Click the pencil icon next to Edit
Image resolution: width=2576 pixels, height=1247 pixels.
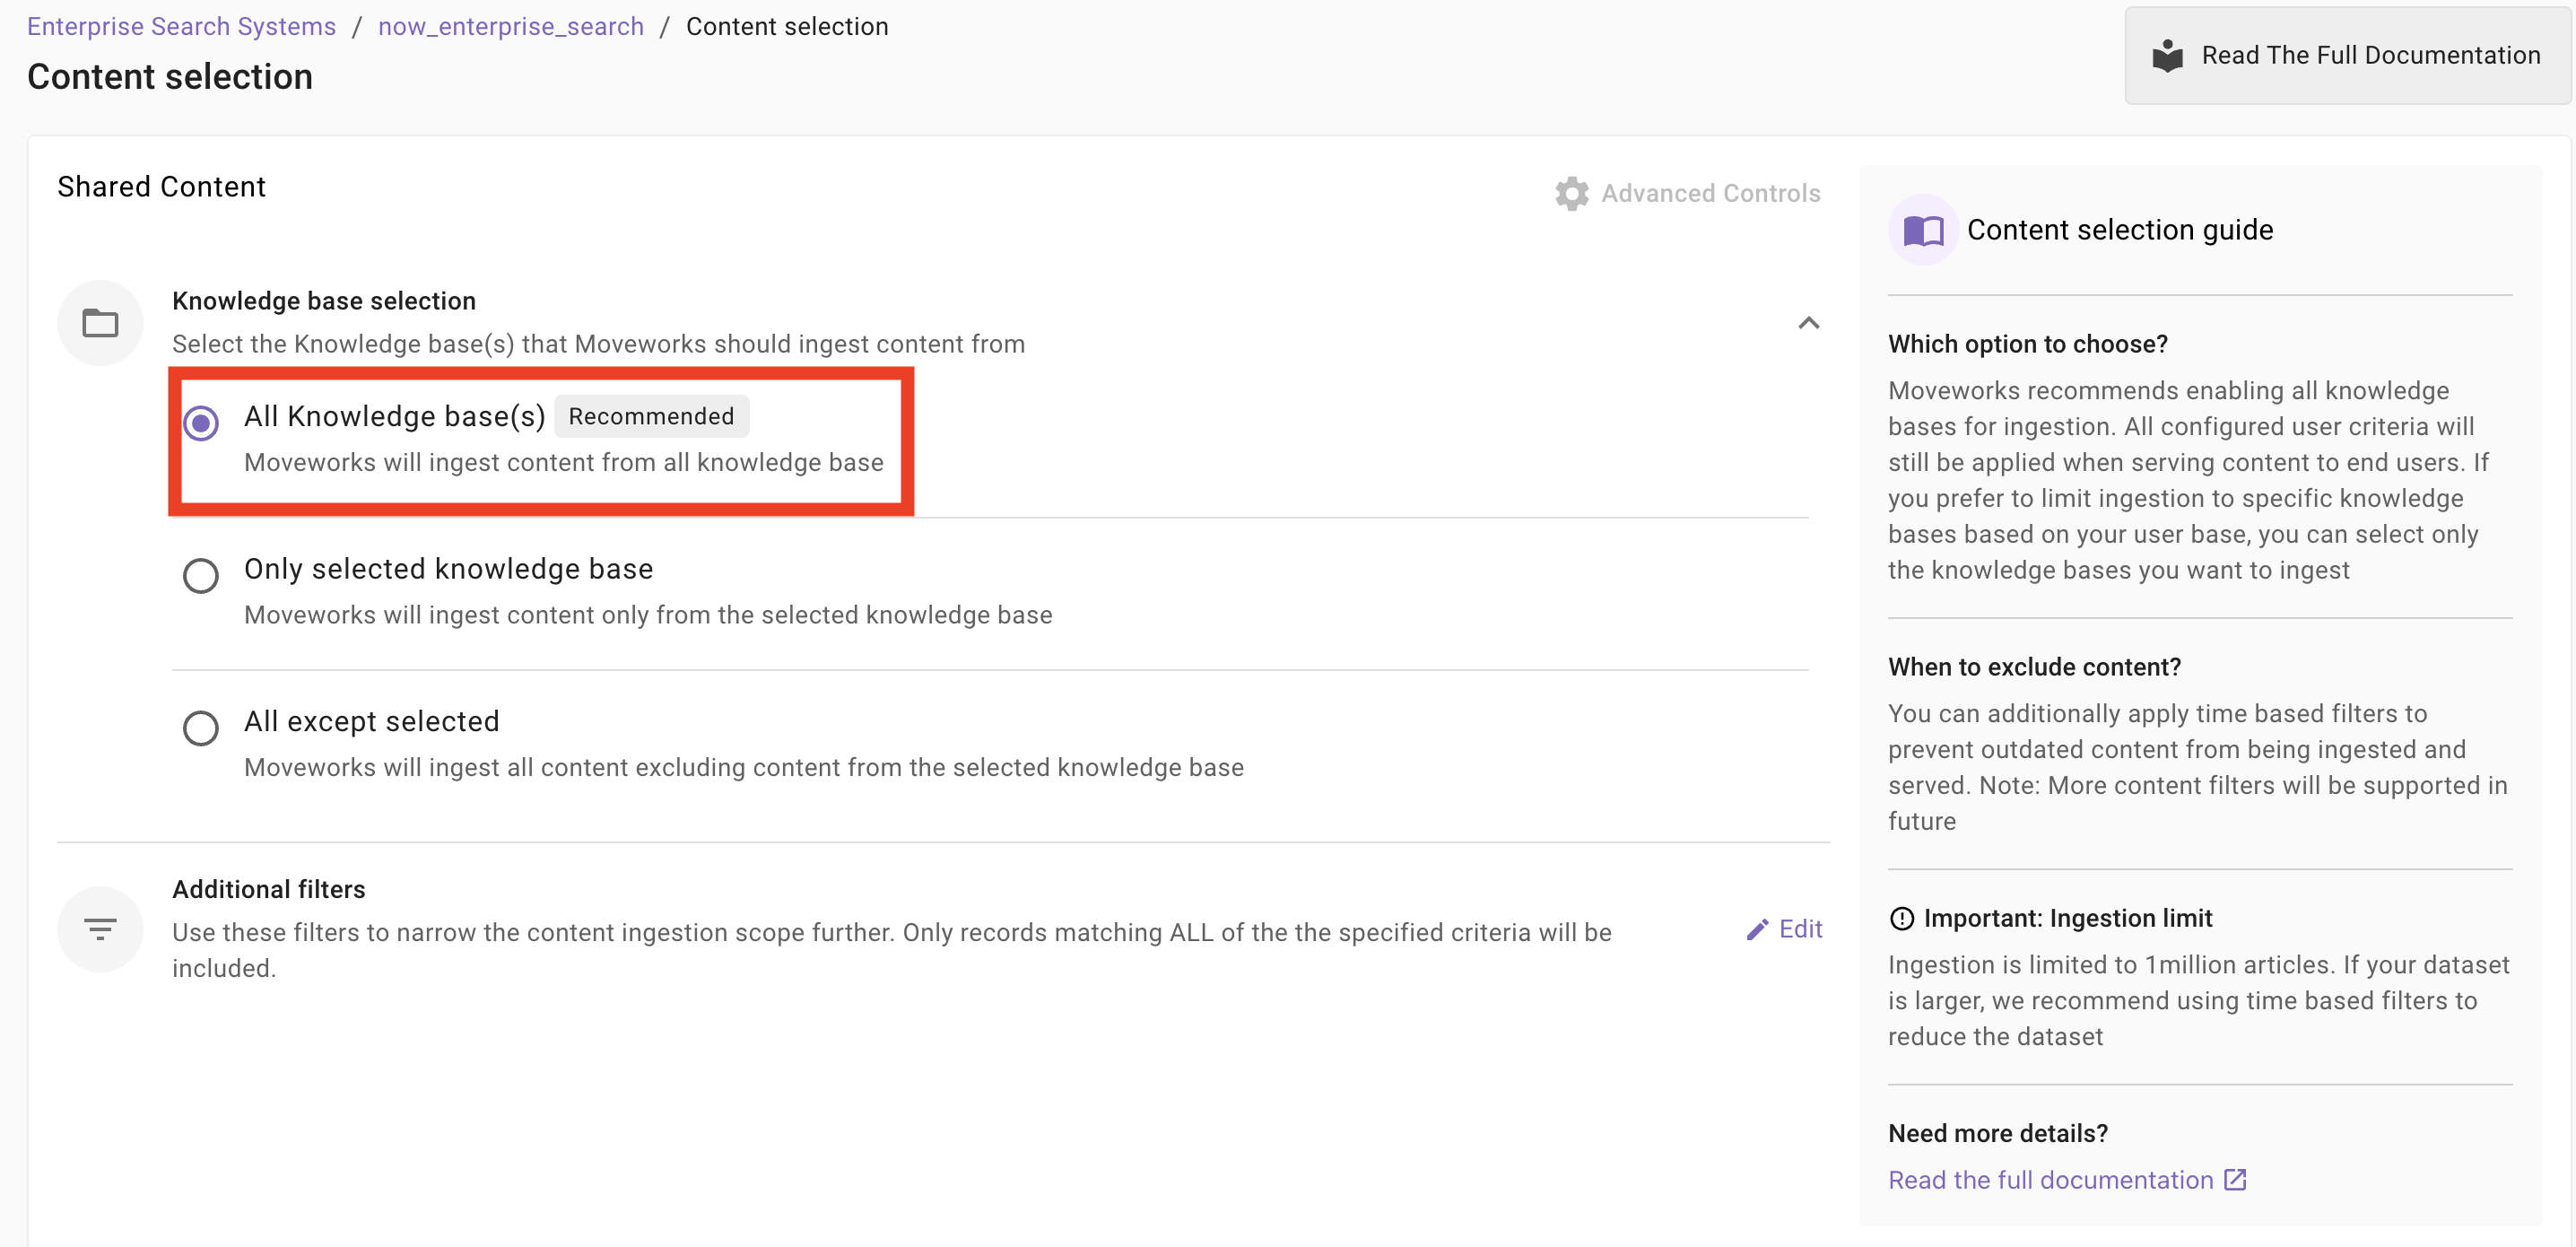(1756, 930)
